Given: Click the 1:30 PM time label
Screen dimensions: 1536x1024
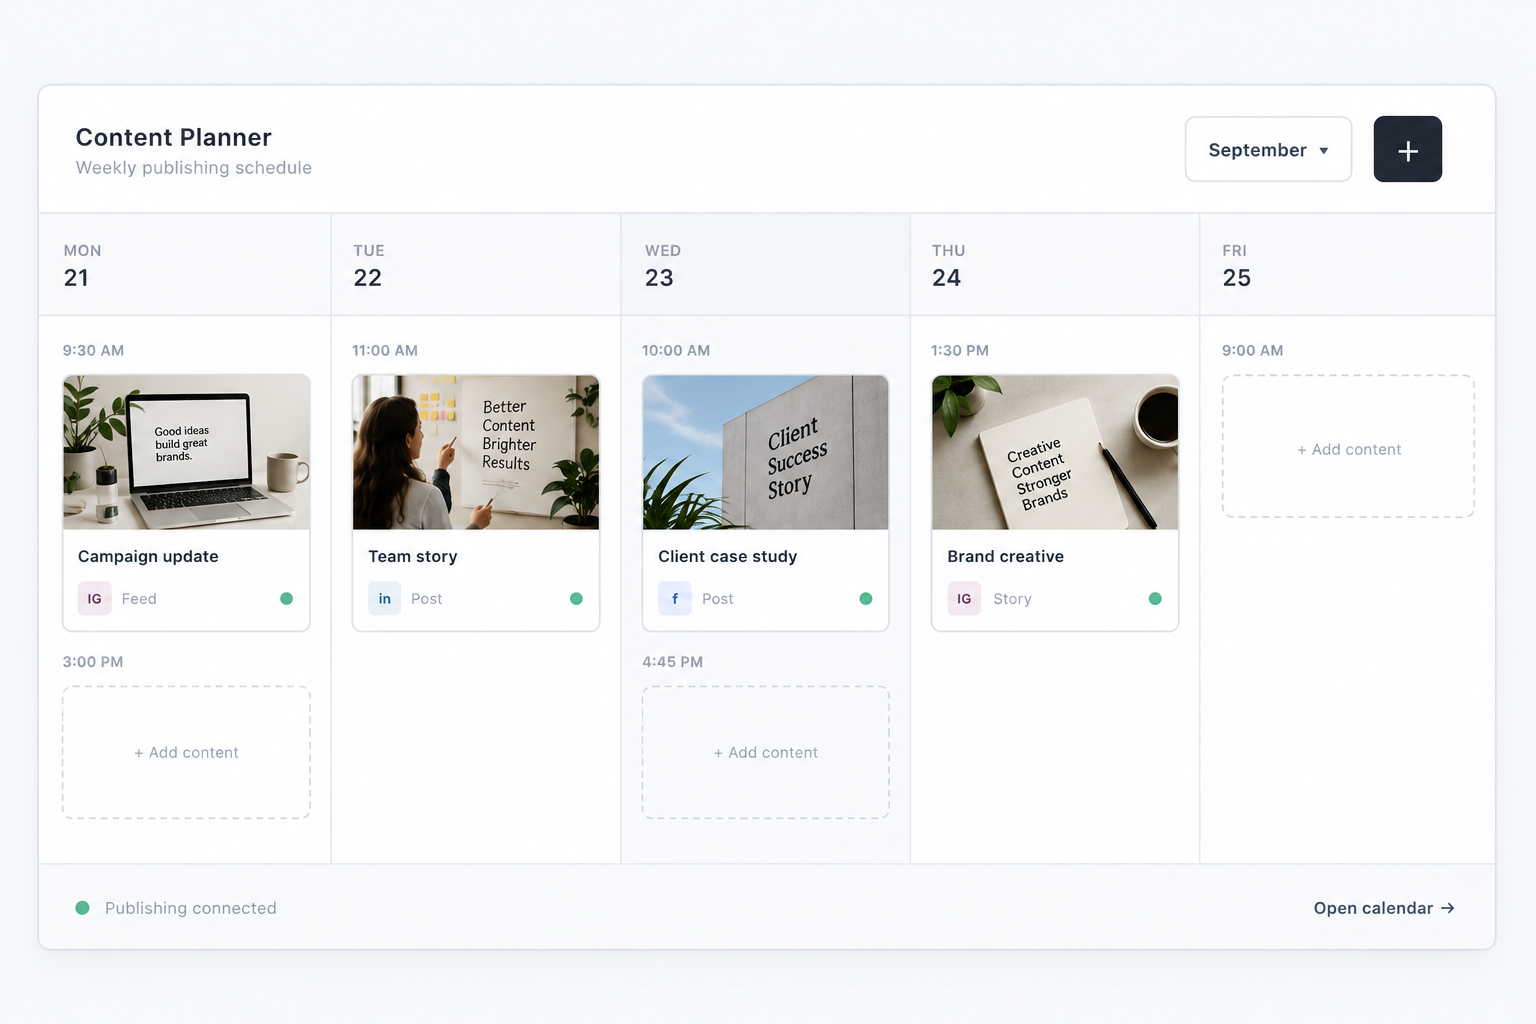Looking at the screenshot, I should [x=960, y=350].
